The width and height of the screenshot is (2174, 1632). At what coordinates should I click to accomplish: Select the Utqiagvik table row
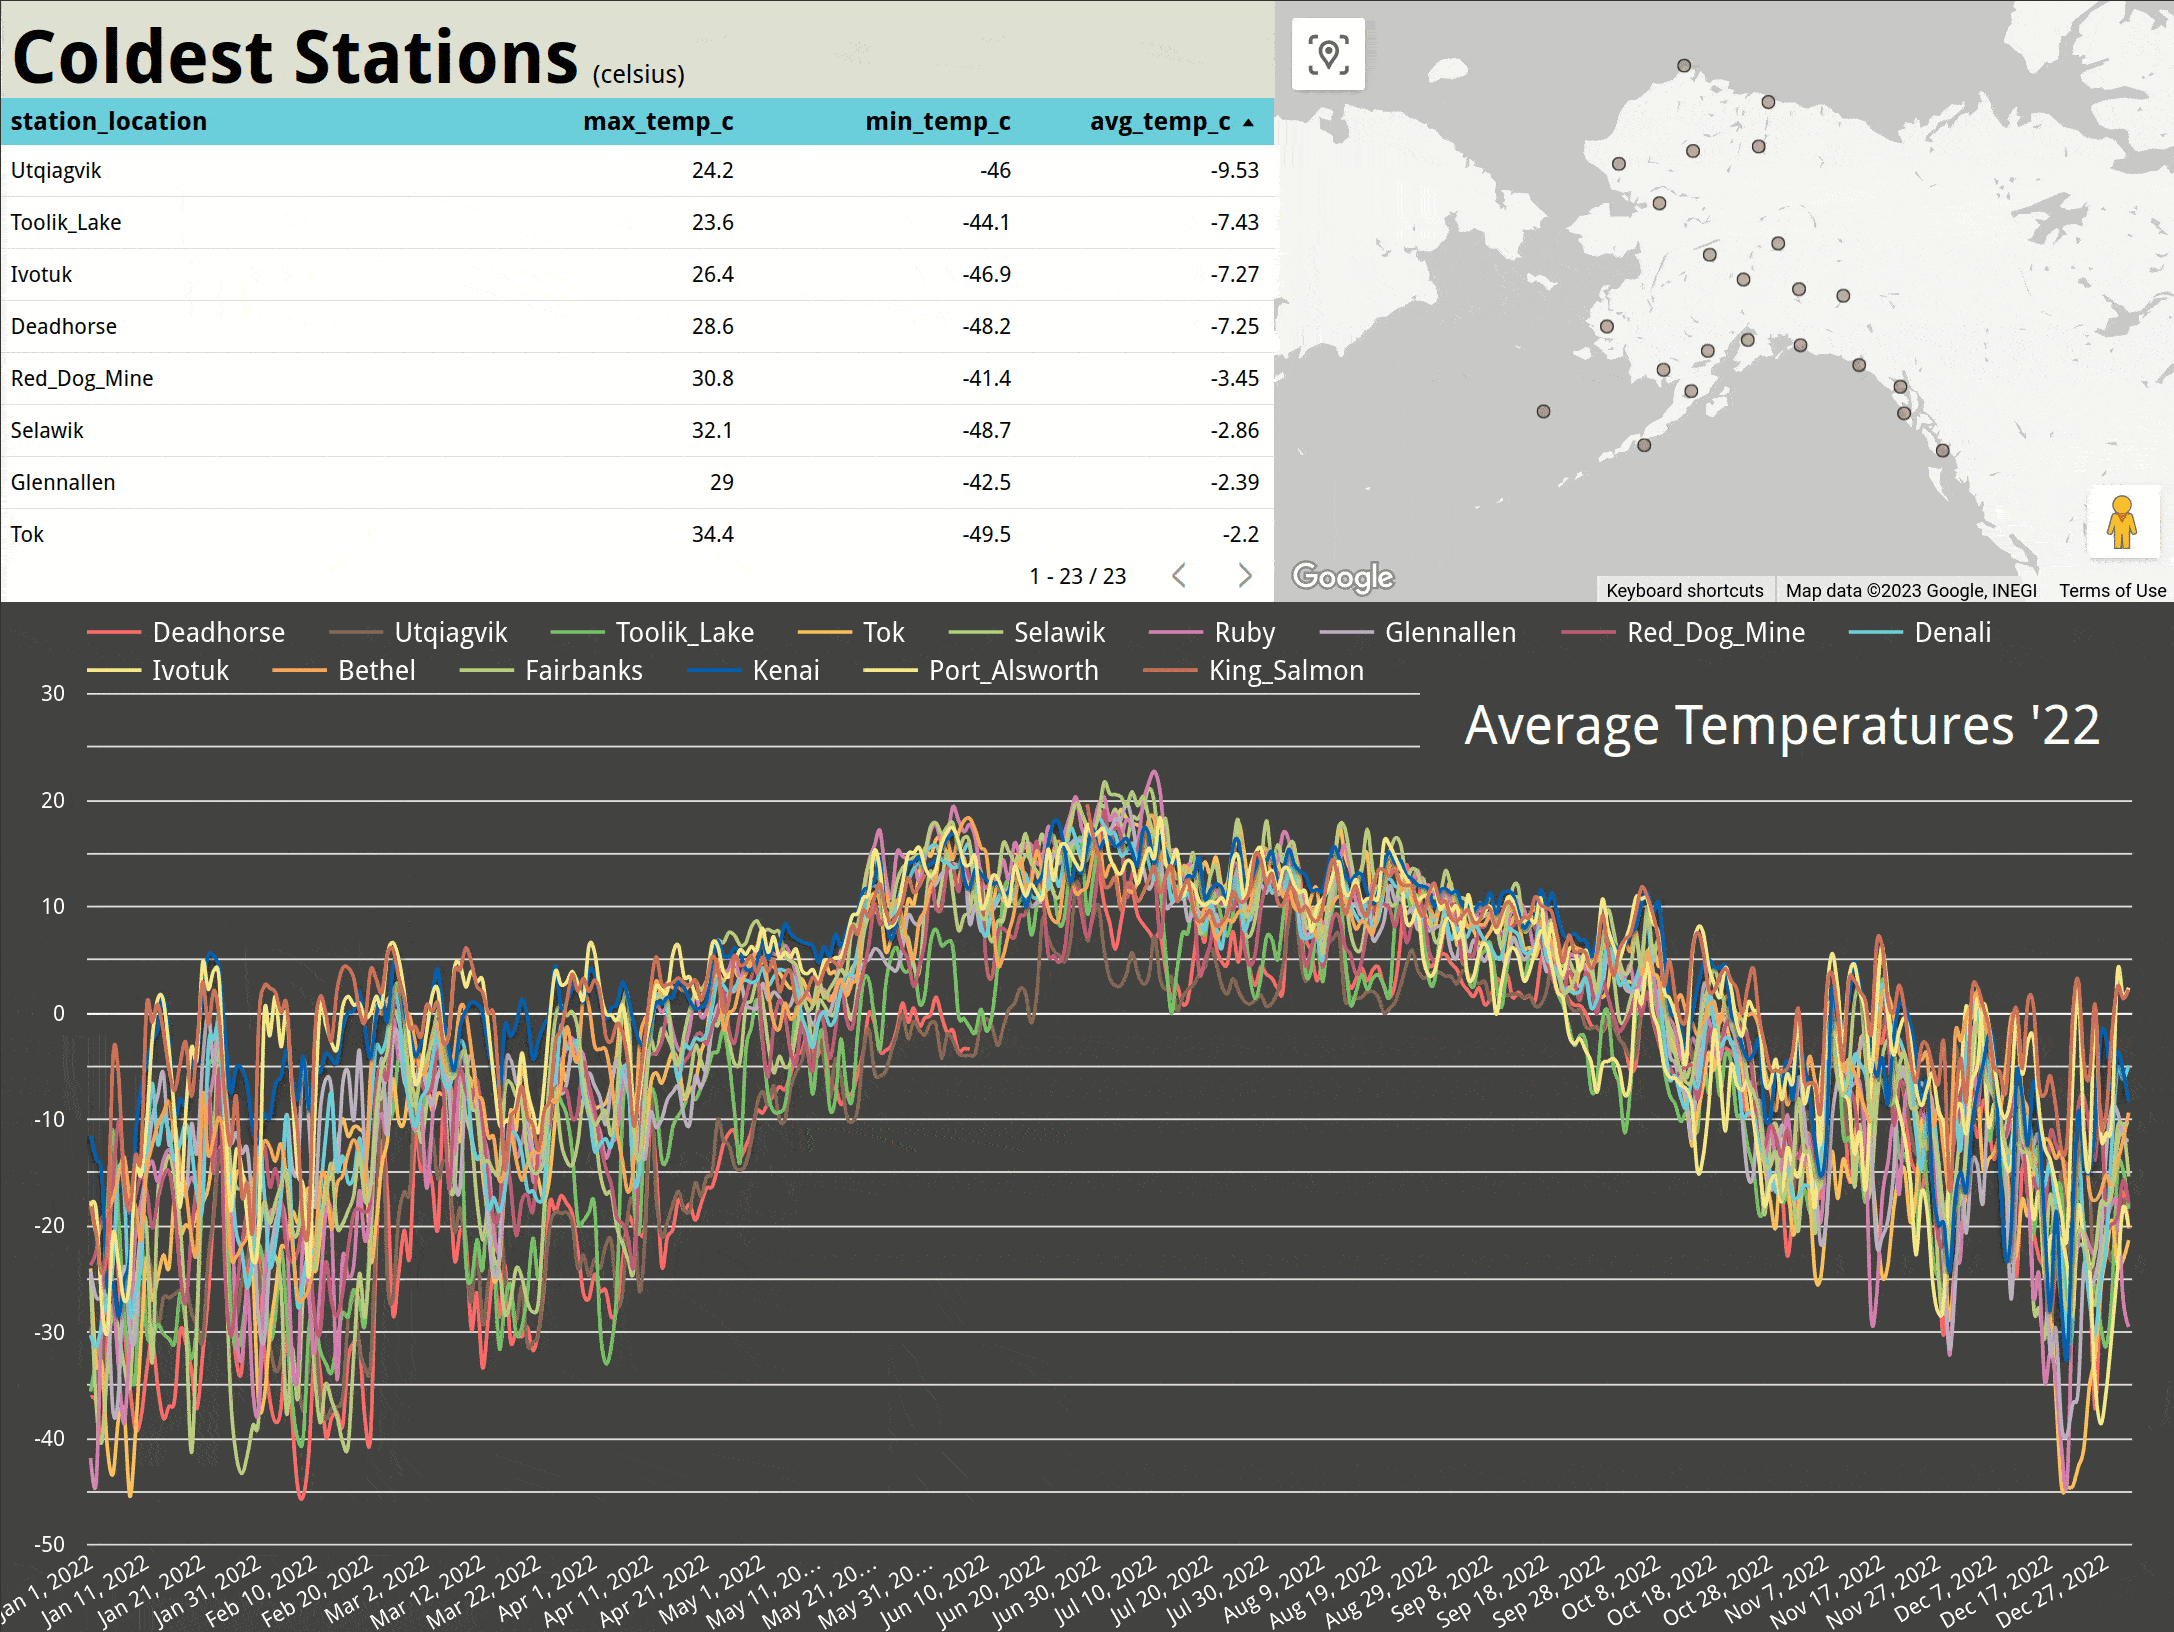[x=56, y=170]
